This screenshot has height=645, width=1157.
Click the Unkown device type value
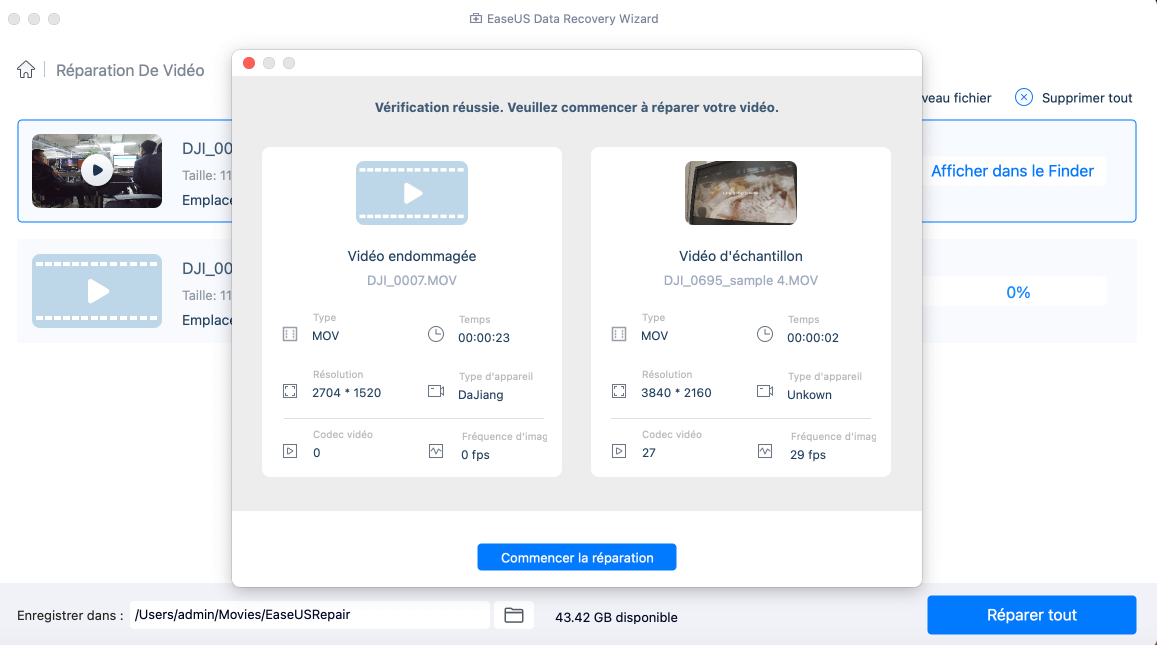[x=809, y=395]
